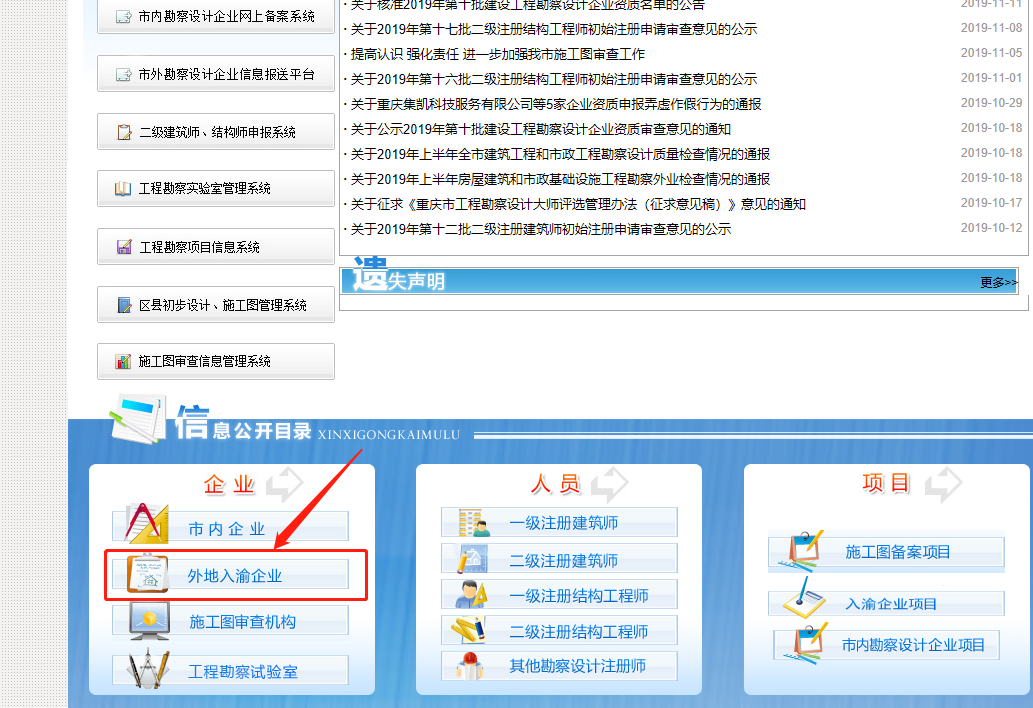This screenshot has height=708, width=1033.
Task: Click the 施工图备案项目 board icon
Action: [x=805, y=550]
